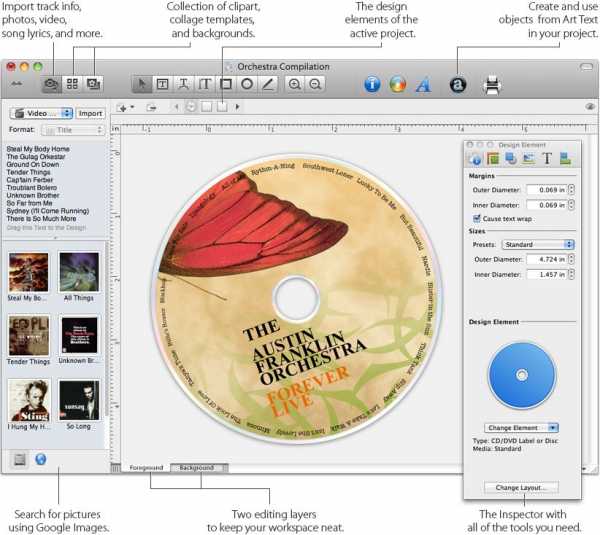Select the Steal My Bo... album thumbnail

pos(28,272)
